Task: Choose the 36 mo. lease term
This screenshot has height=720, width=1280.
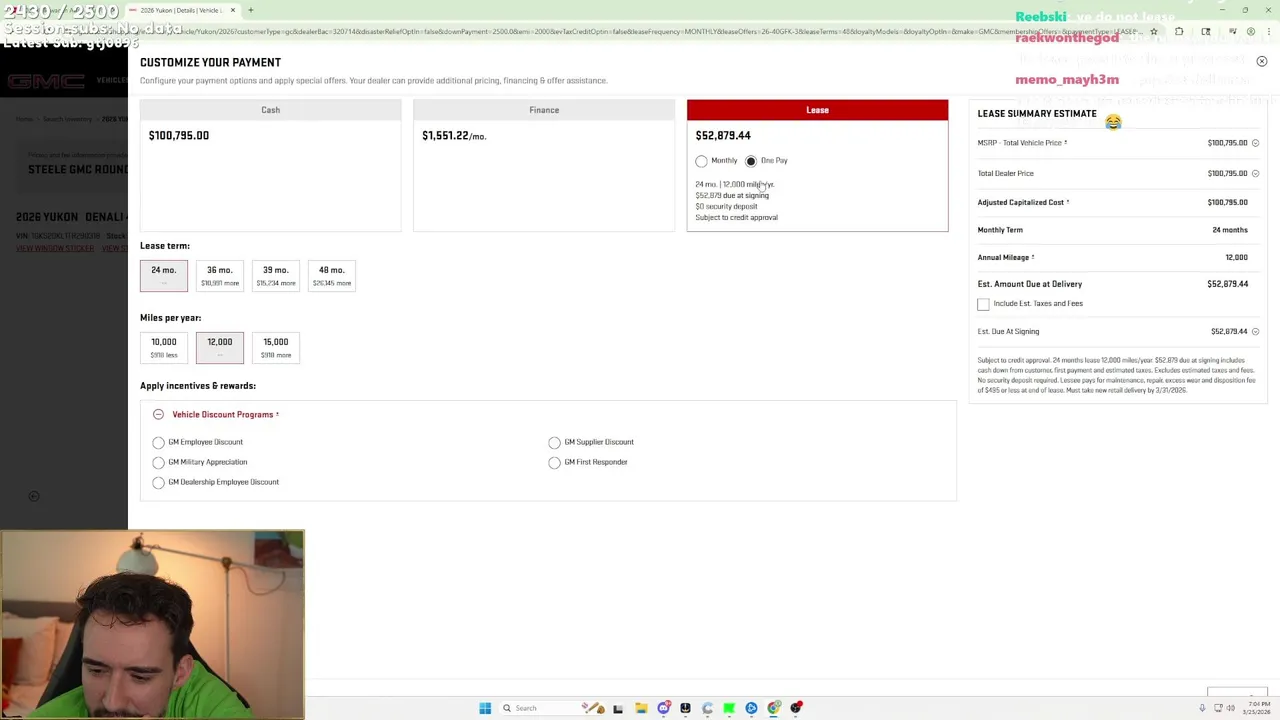Action: pyautogui.click(x=219, y=276)
